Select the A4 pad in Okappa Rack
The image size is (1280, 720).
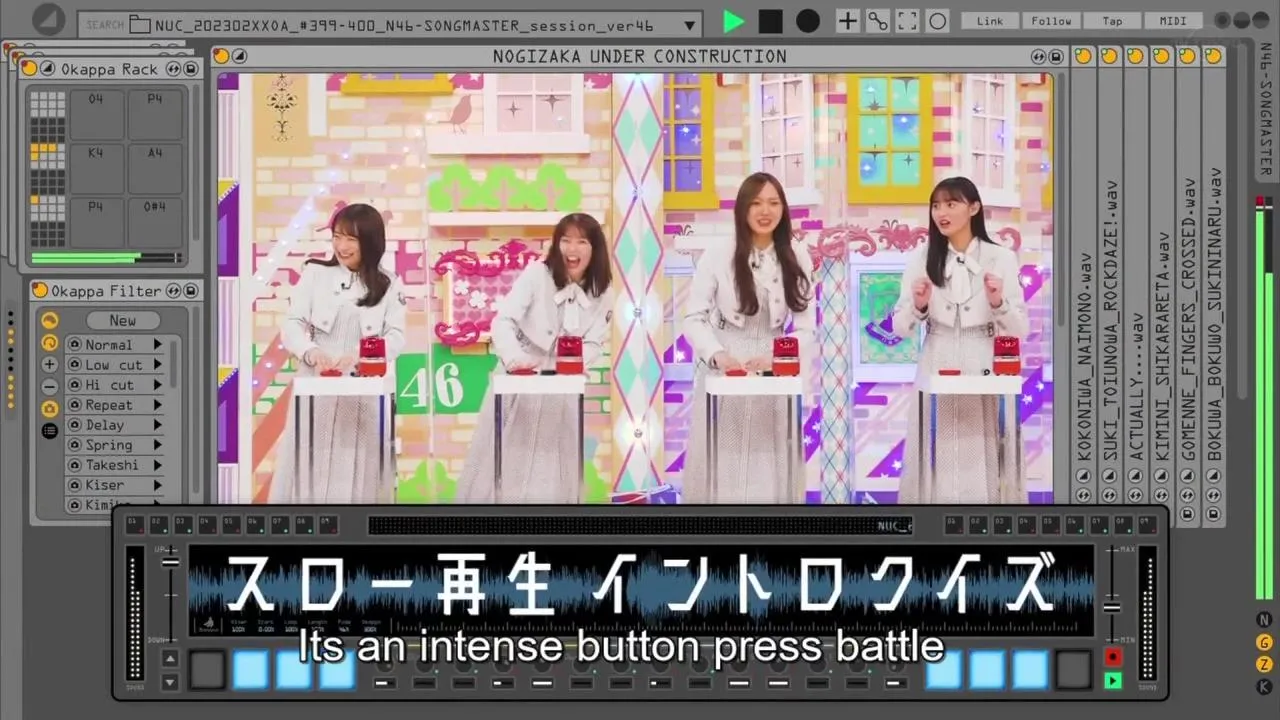coord(155,168)
